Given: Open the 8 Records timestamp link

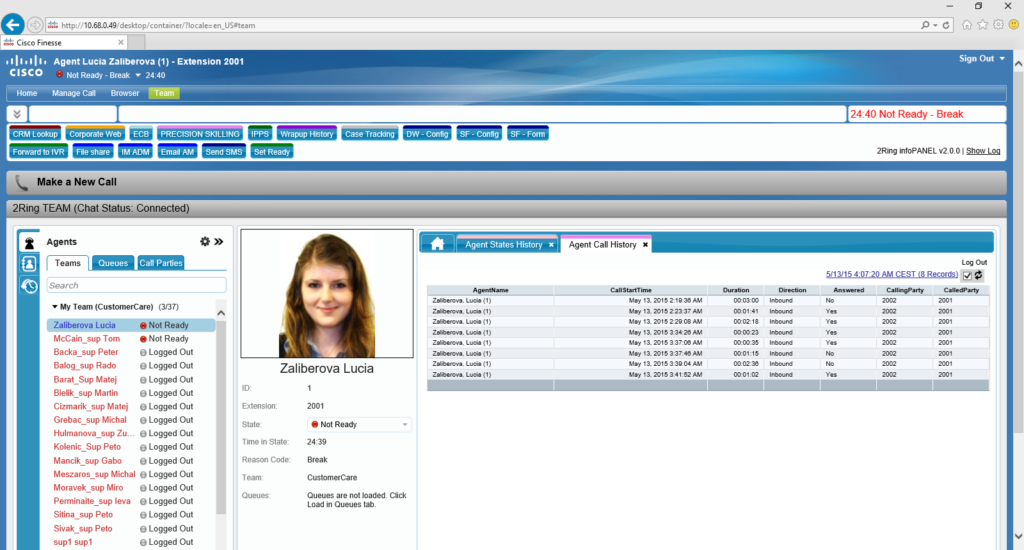Looking at the screenshot, I should (x=891, y=274).
